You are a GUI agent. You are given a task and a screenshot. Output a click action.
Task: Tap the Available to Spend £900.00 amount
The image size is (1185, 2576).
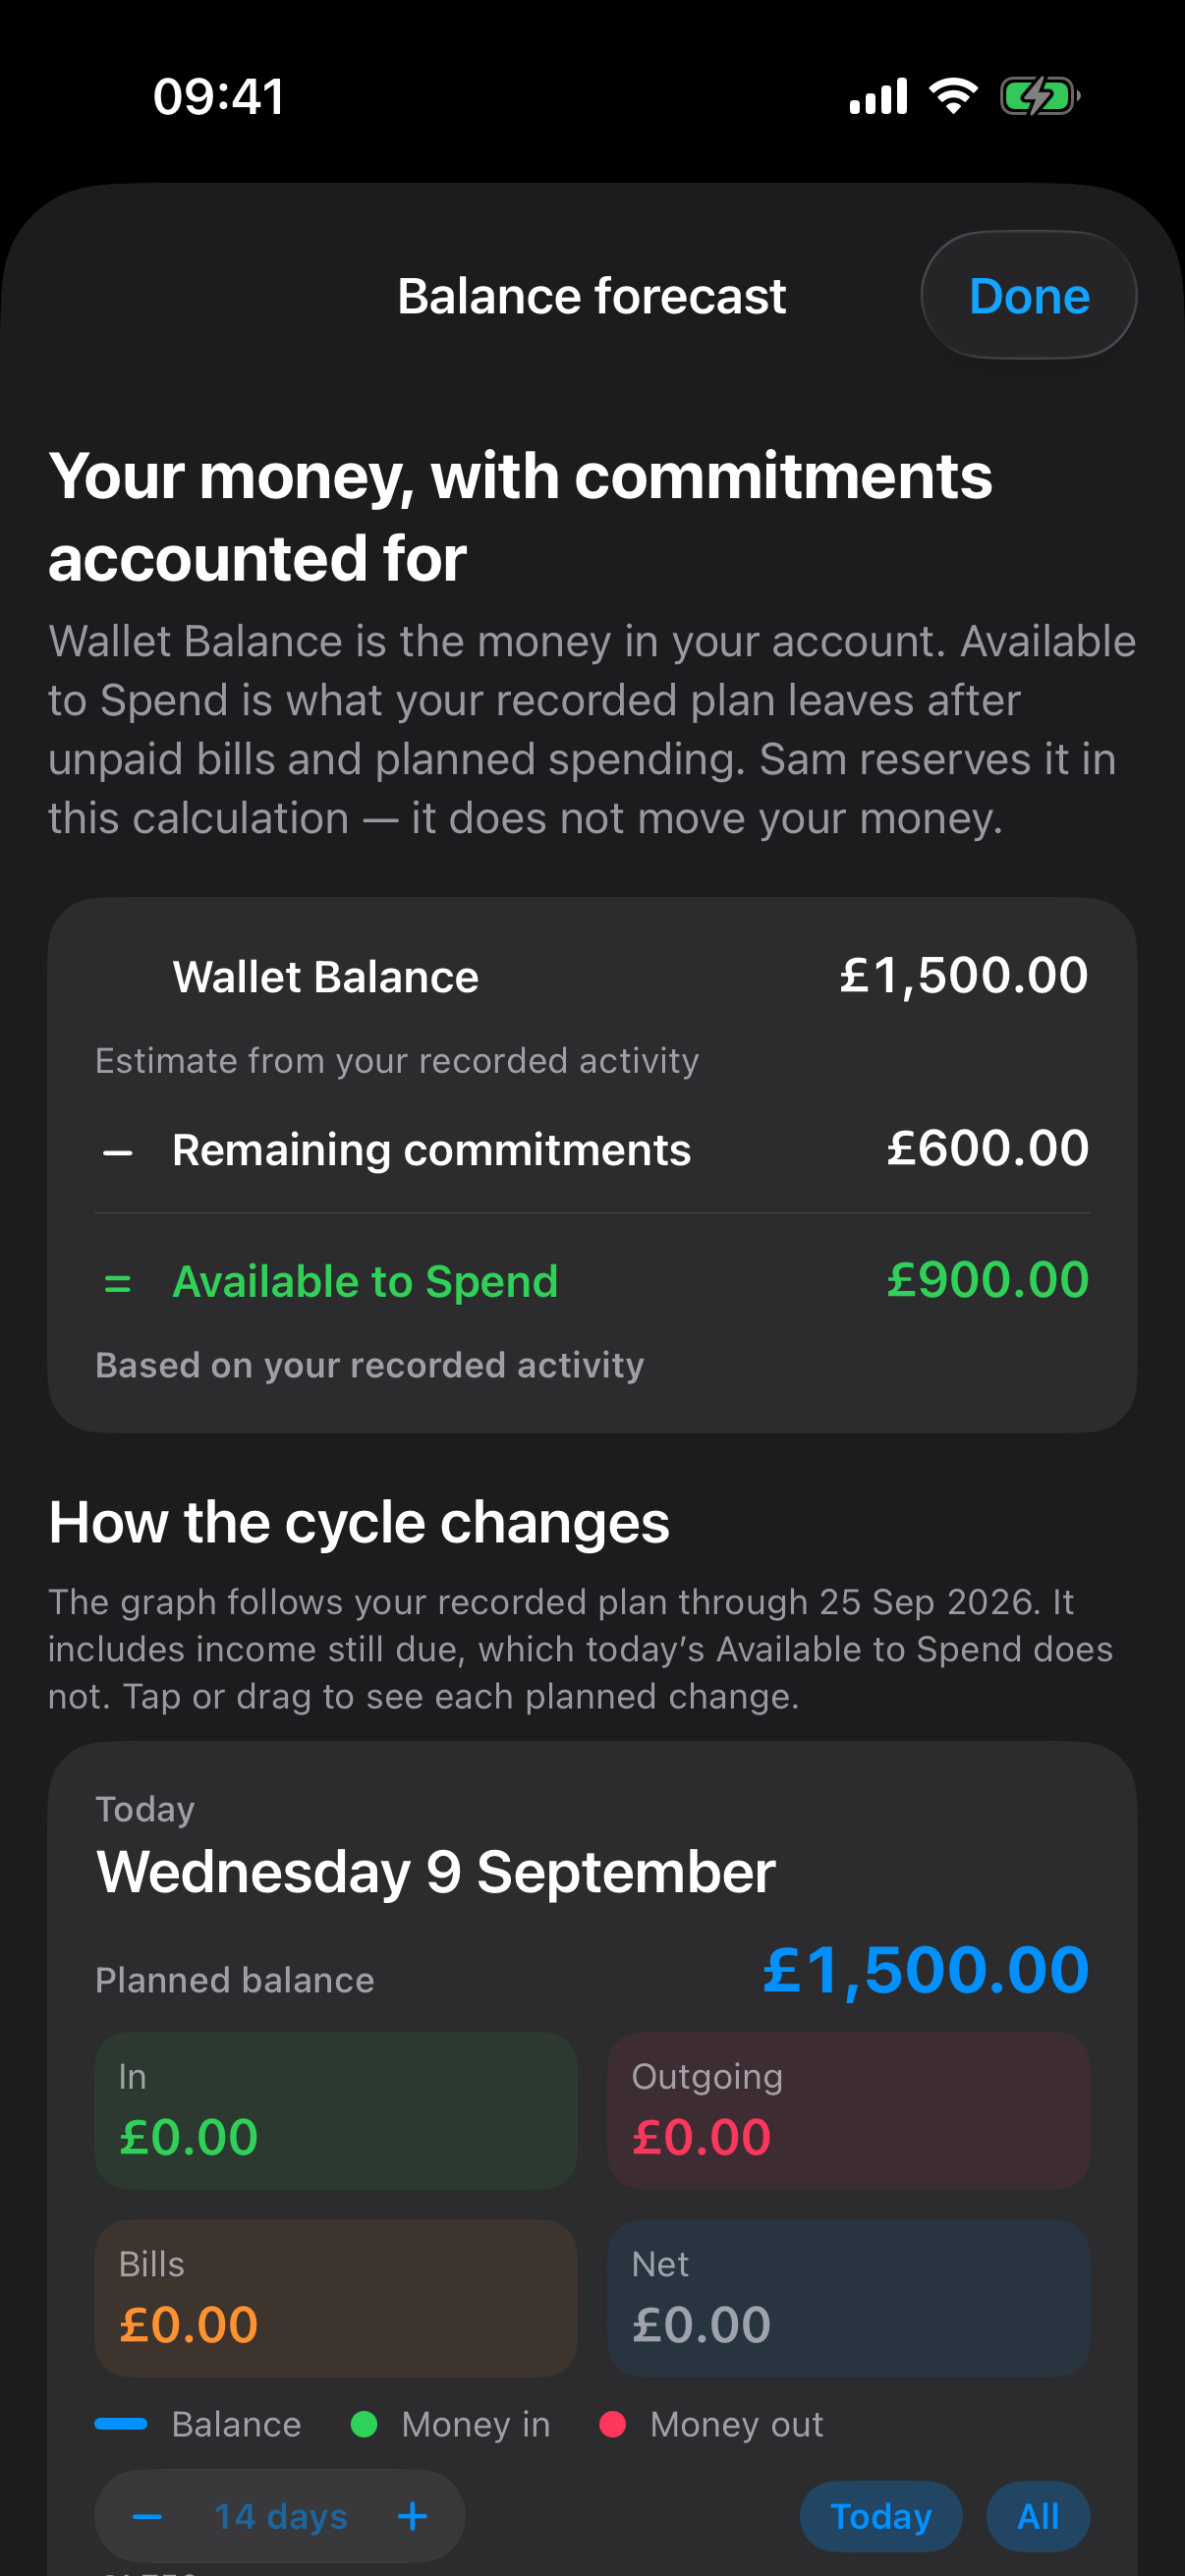click(988, 1280)
